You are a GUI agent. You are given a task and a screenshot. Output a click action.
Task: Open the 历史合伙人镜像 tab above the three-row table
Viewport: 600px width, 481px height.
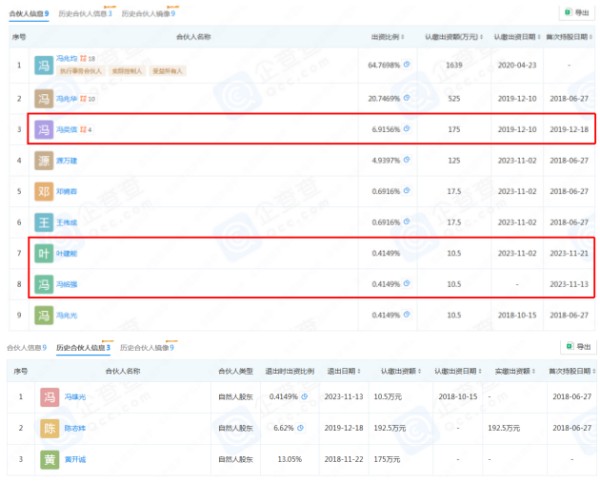click(x=147, y=348)
